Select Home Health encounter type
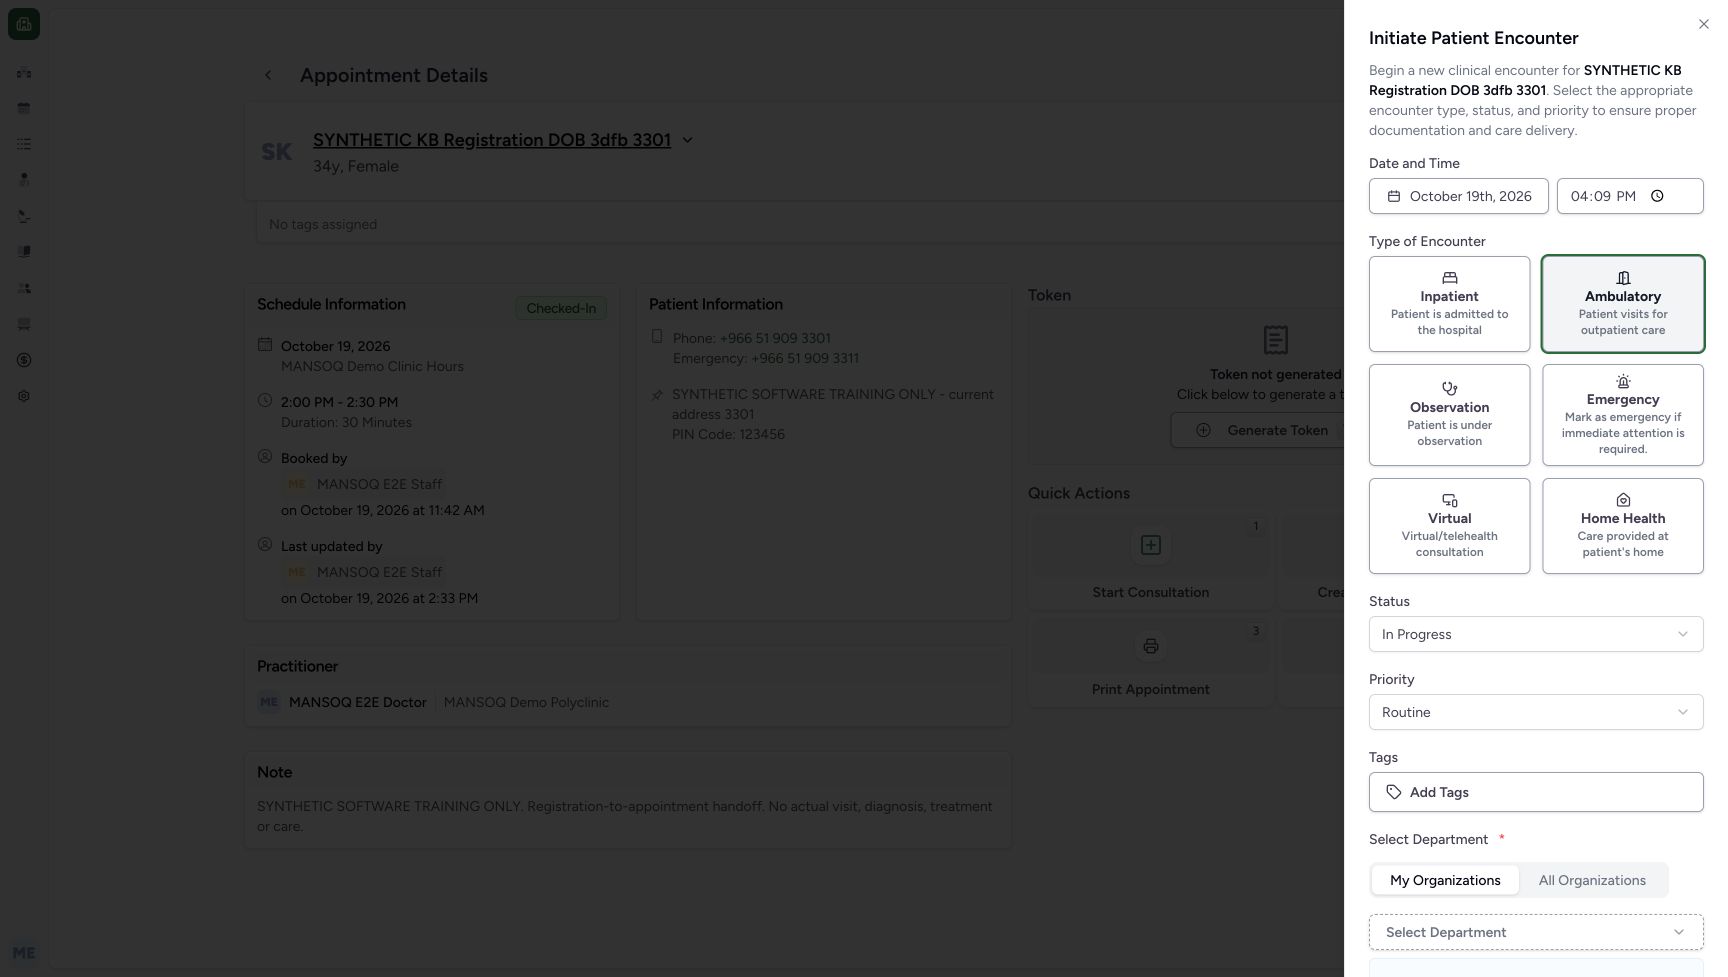Image resolution: width=1728 pixels, height=977 pixels. pos(1623,526)
